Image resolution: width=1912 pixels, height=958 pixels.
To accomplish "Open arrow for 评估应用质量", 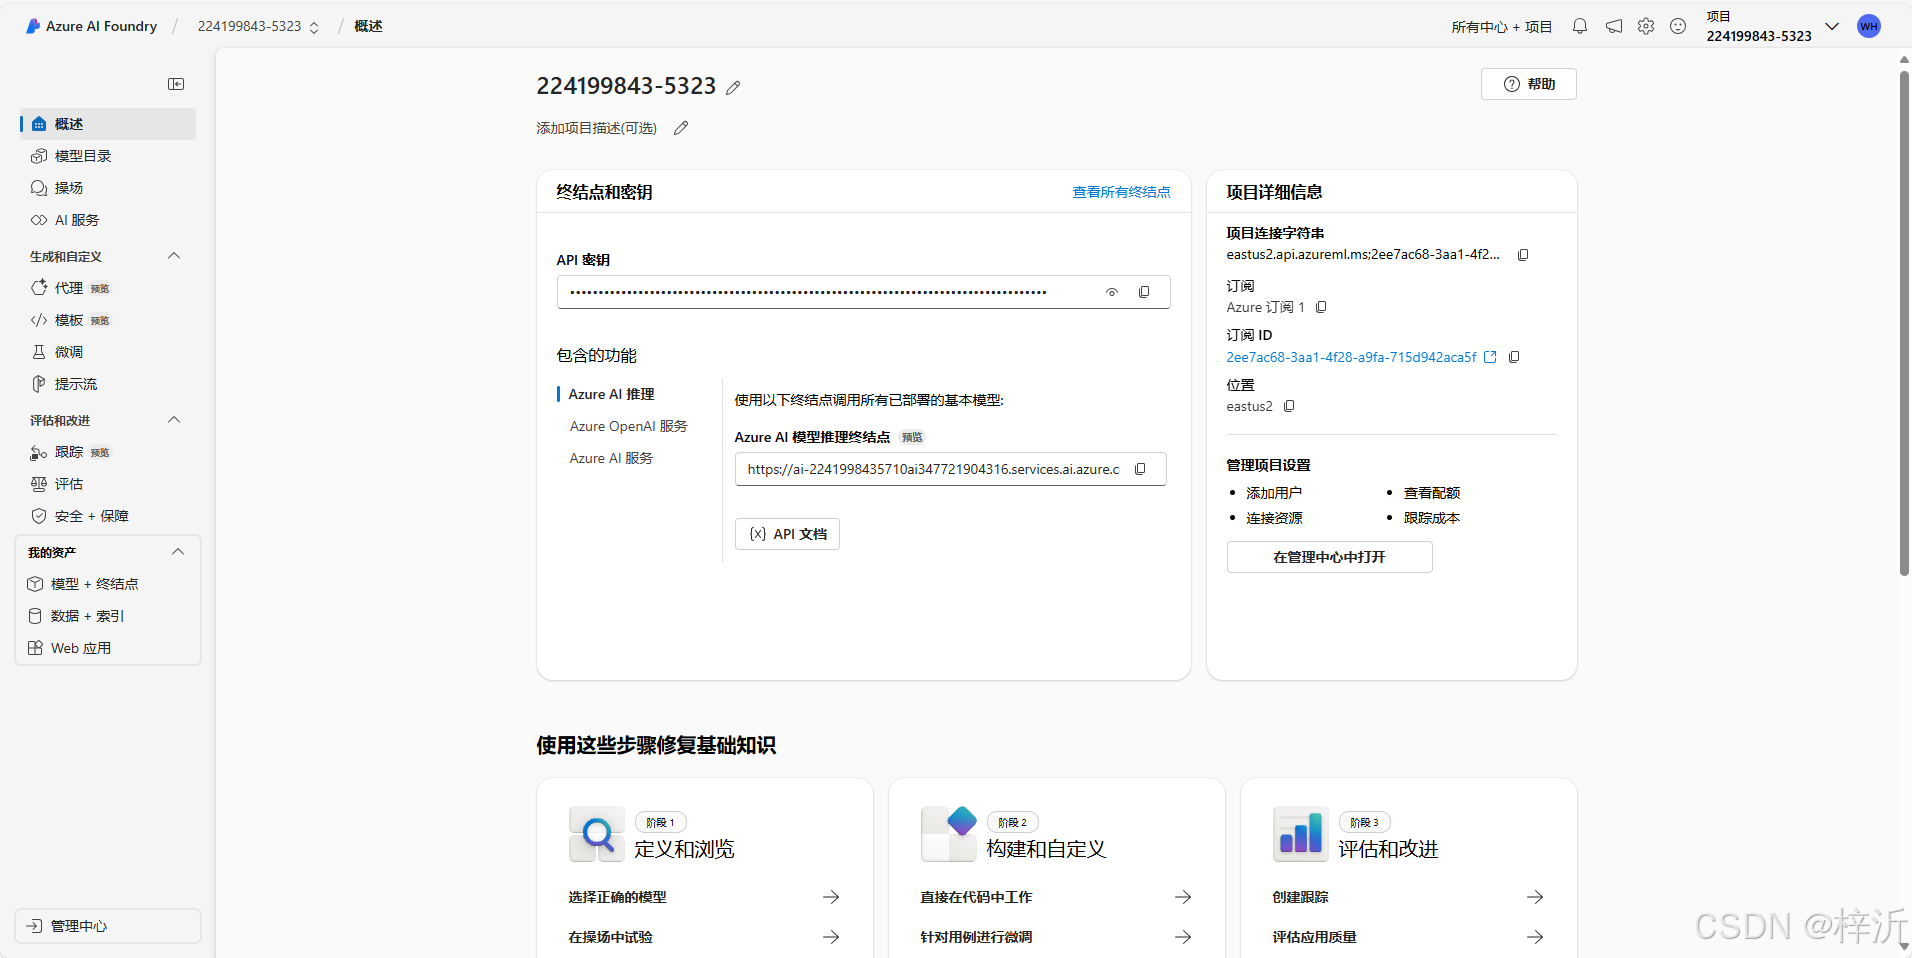I will point(1535,937).
